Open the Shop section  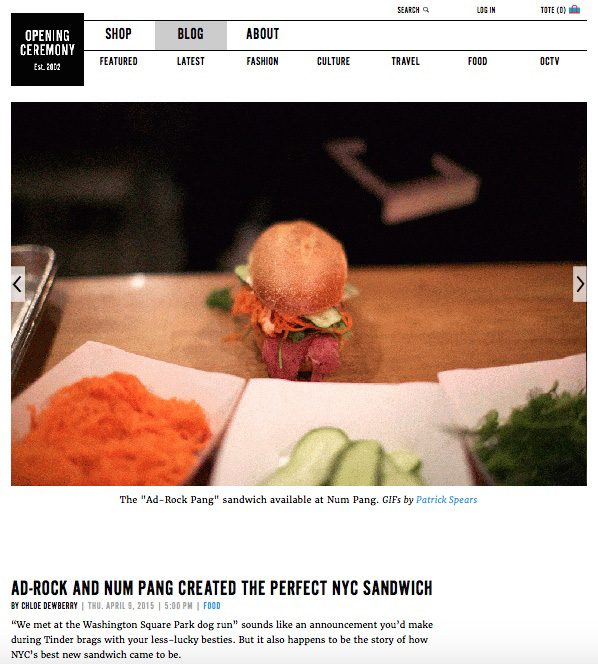click(x=119, y=34)
